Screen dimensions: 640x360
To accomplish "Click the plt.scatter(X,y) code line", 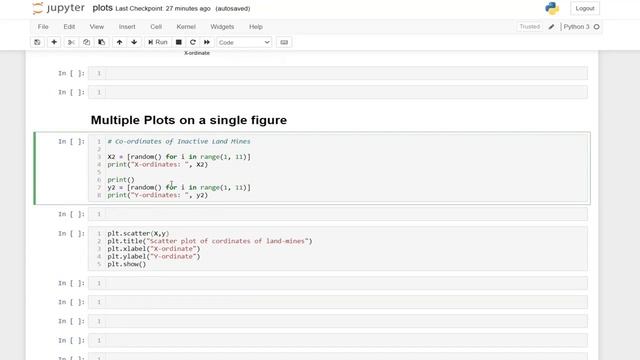I will click(x=138, y=233).
